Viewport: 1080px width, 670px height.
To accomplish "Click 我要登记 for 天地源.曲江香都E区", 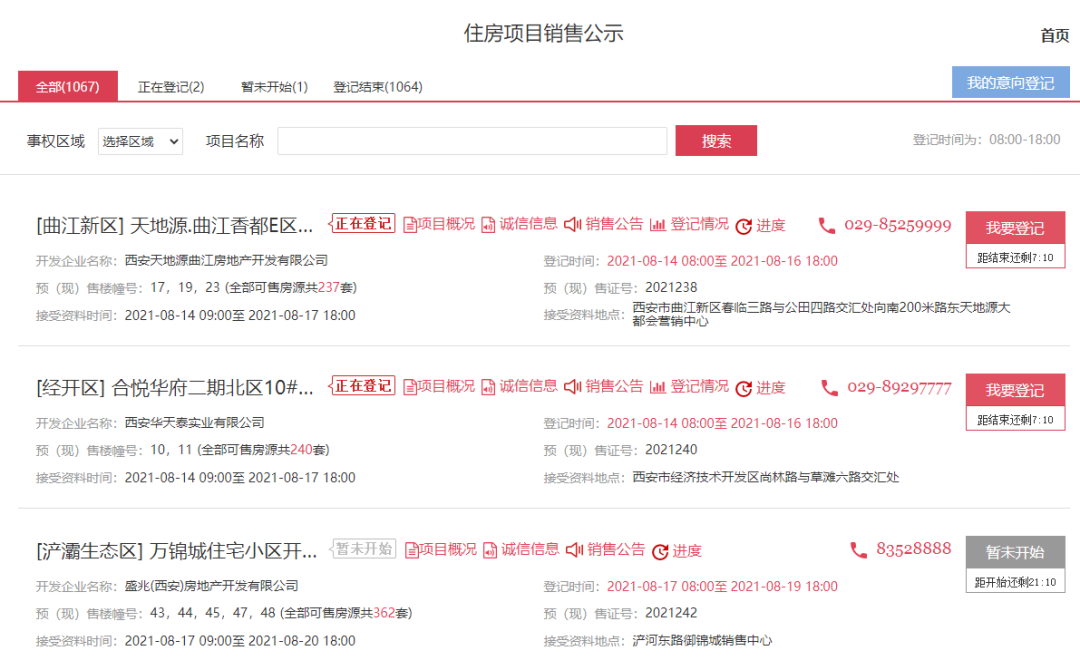I will 1015,228.
